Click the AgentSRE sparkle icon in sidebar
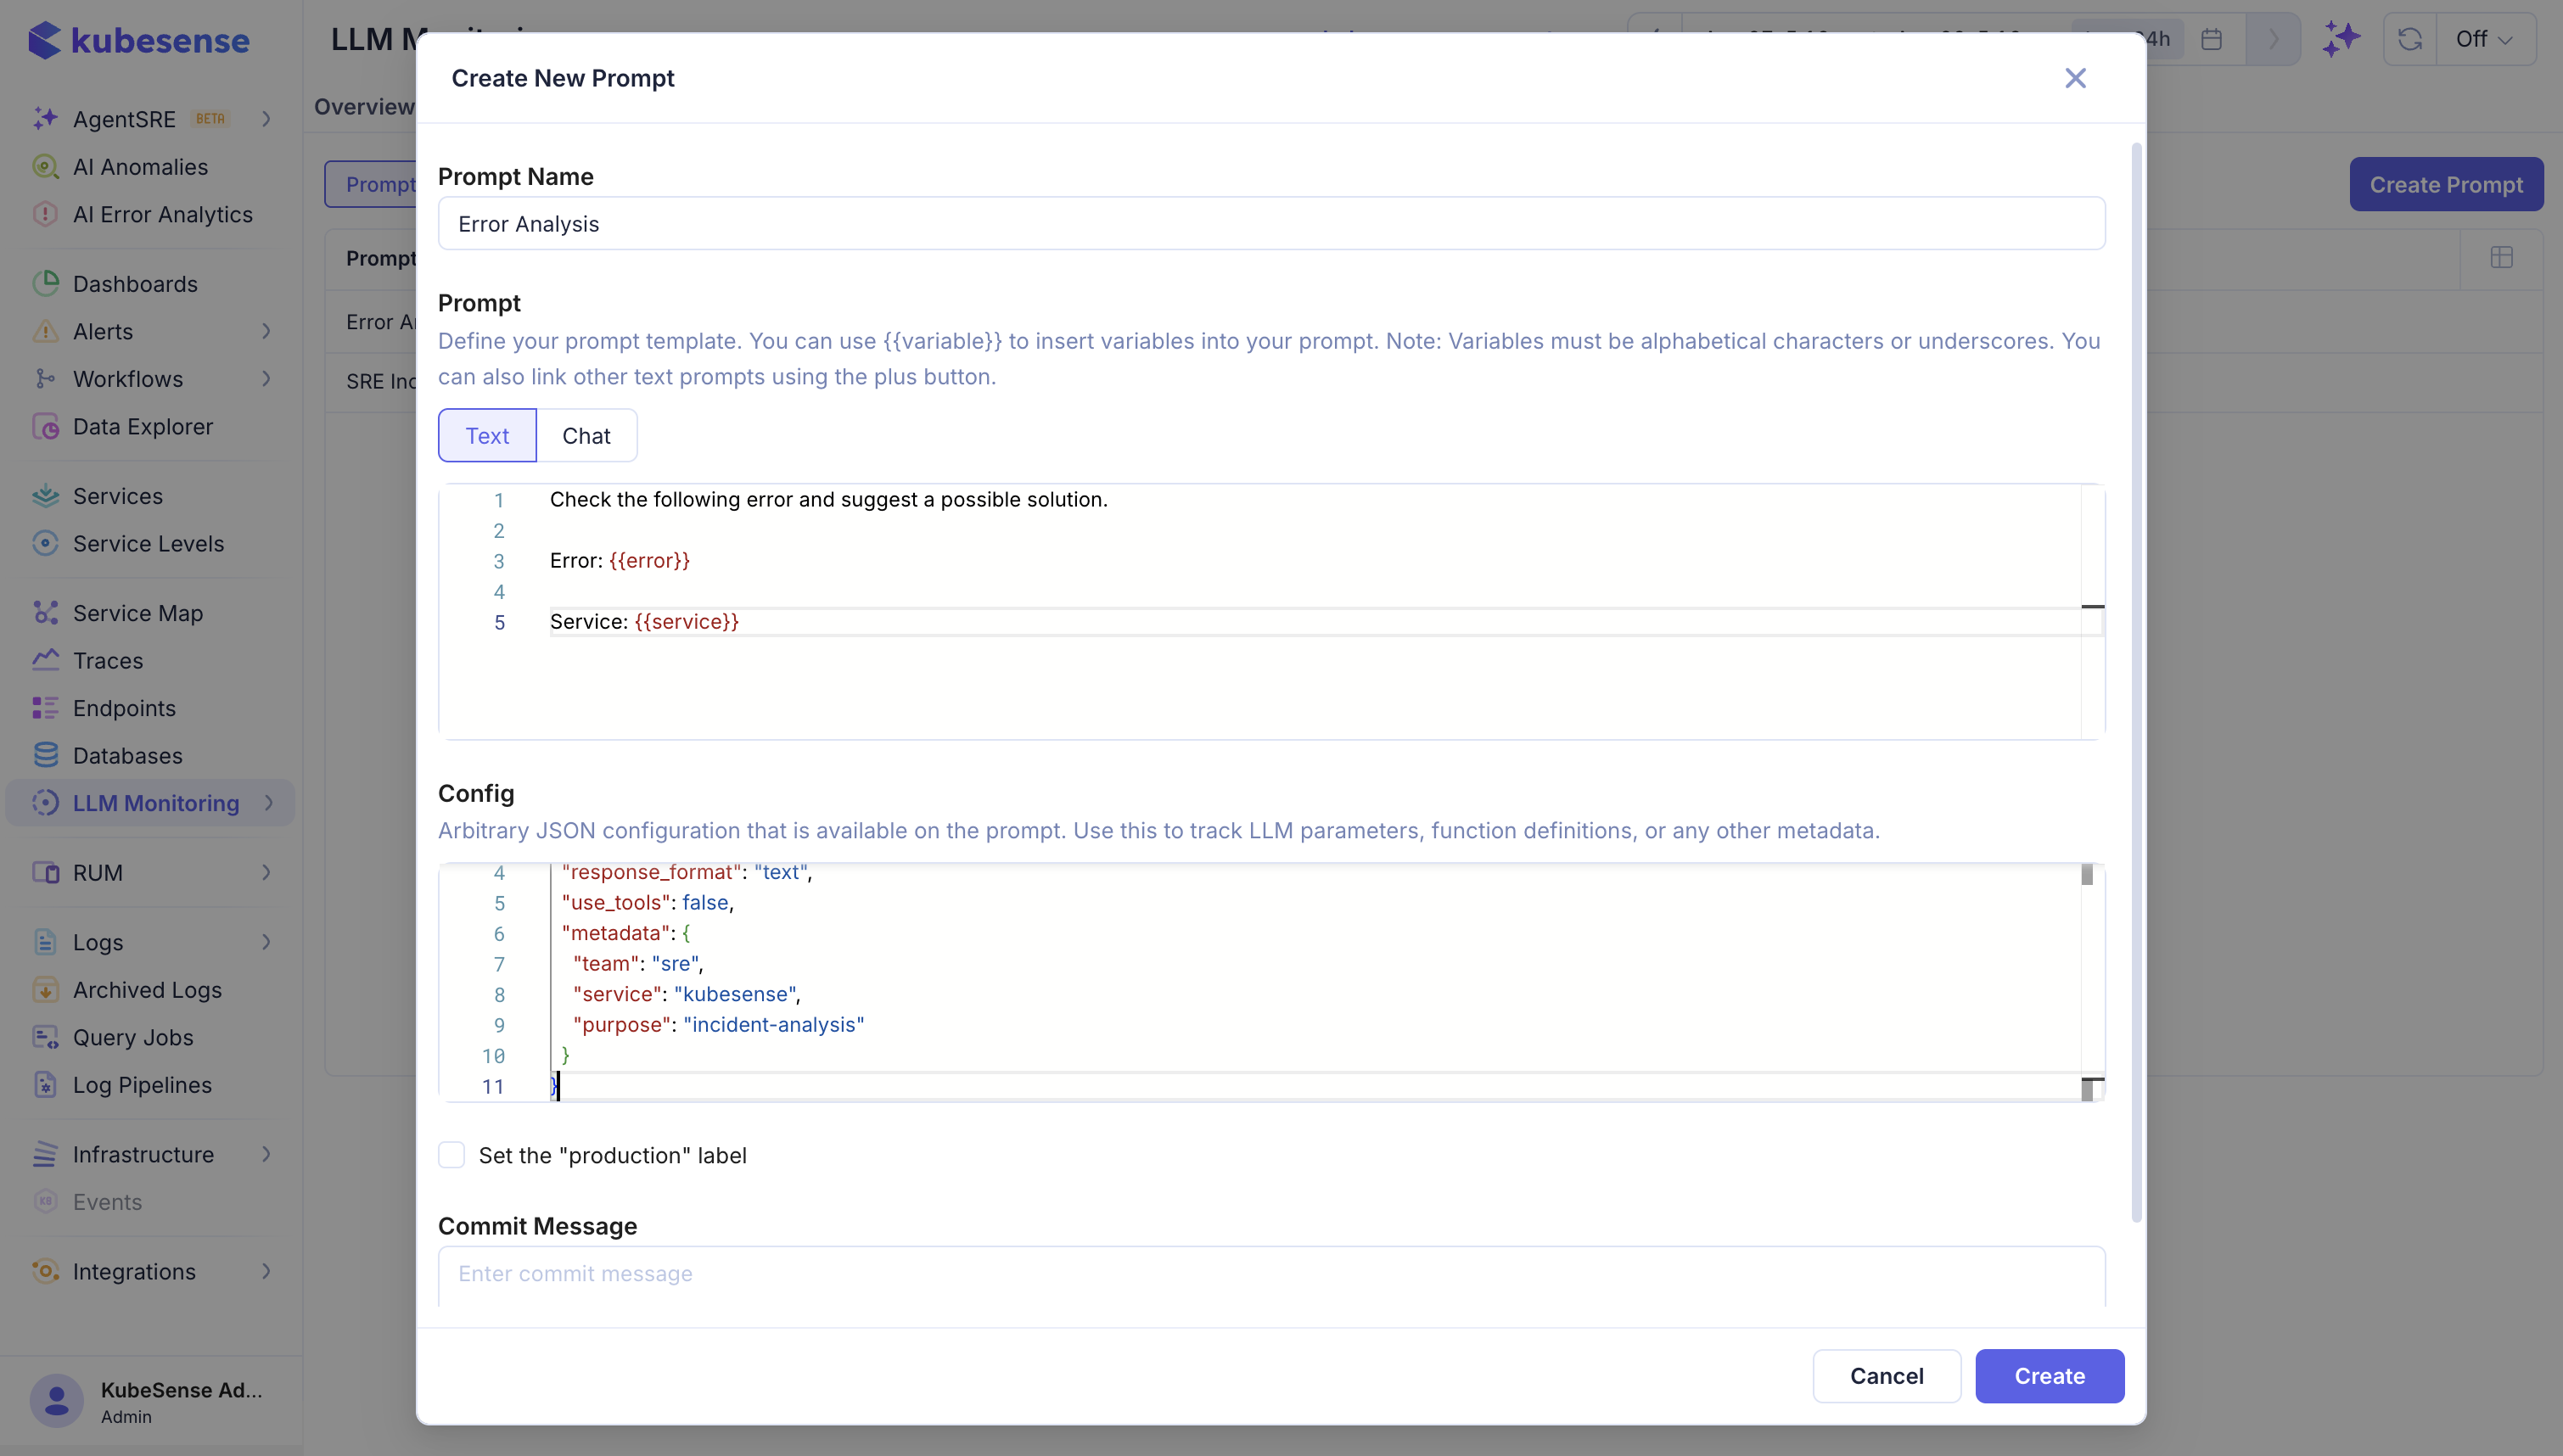The image size is (2563, 1456). [x=45, y=119]
